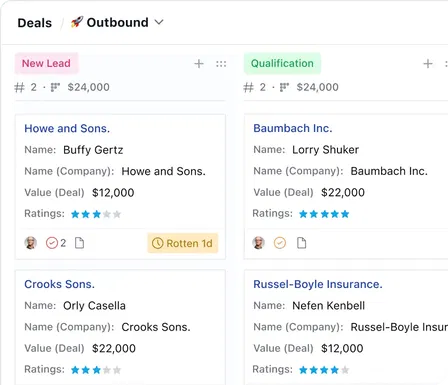Click contact name Orly Casella
The height and width of the screenshot is (385, 448).
tap(94, 306)
